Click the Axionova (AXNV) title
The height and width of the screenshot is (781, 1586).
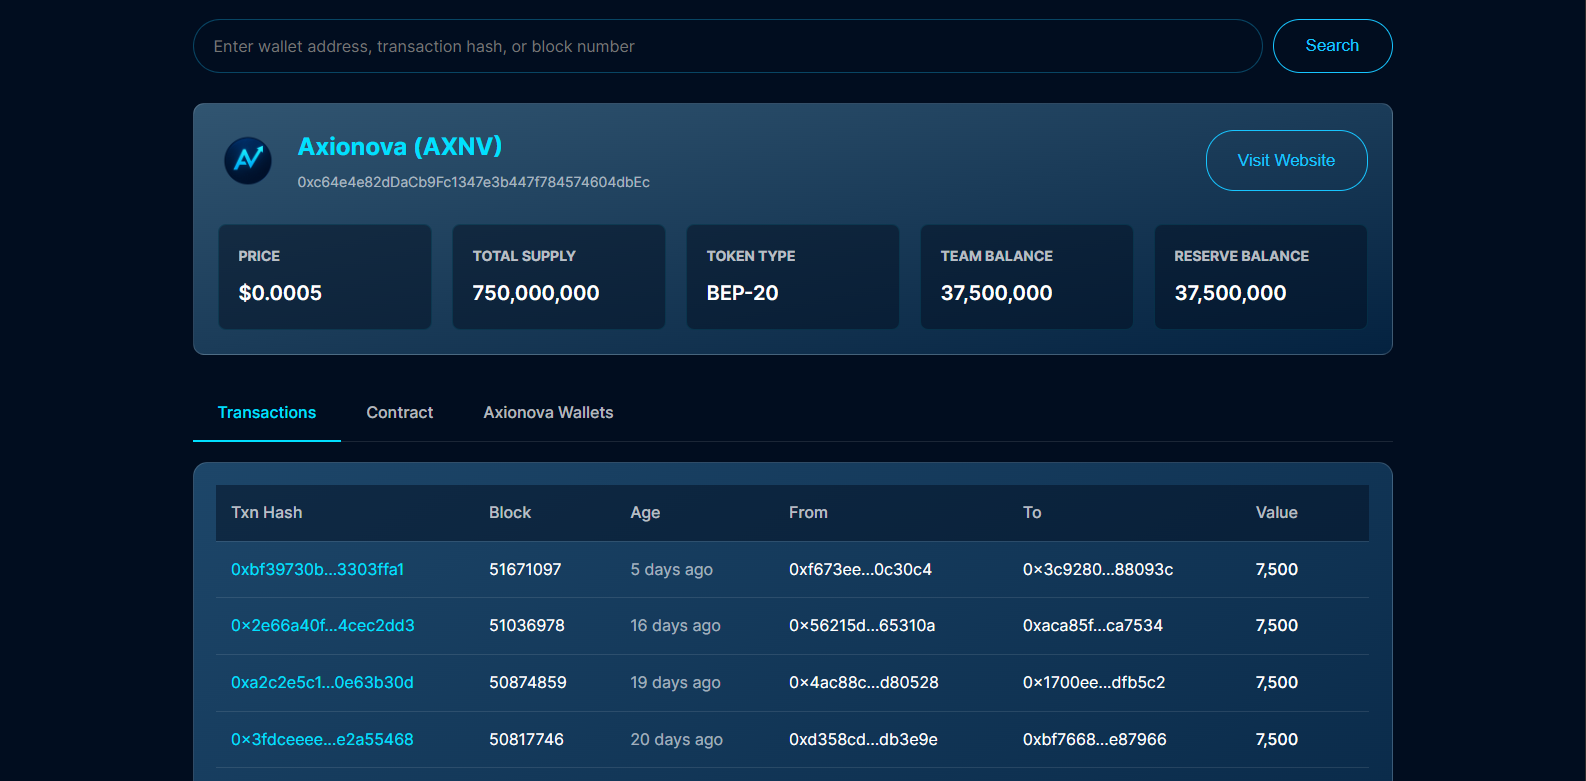click(400, 147)
